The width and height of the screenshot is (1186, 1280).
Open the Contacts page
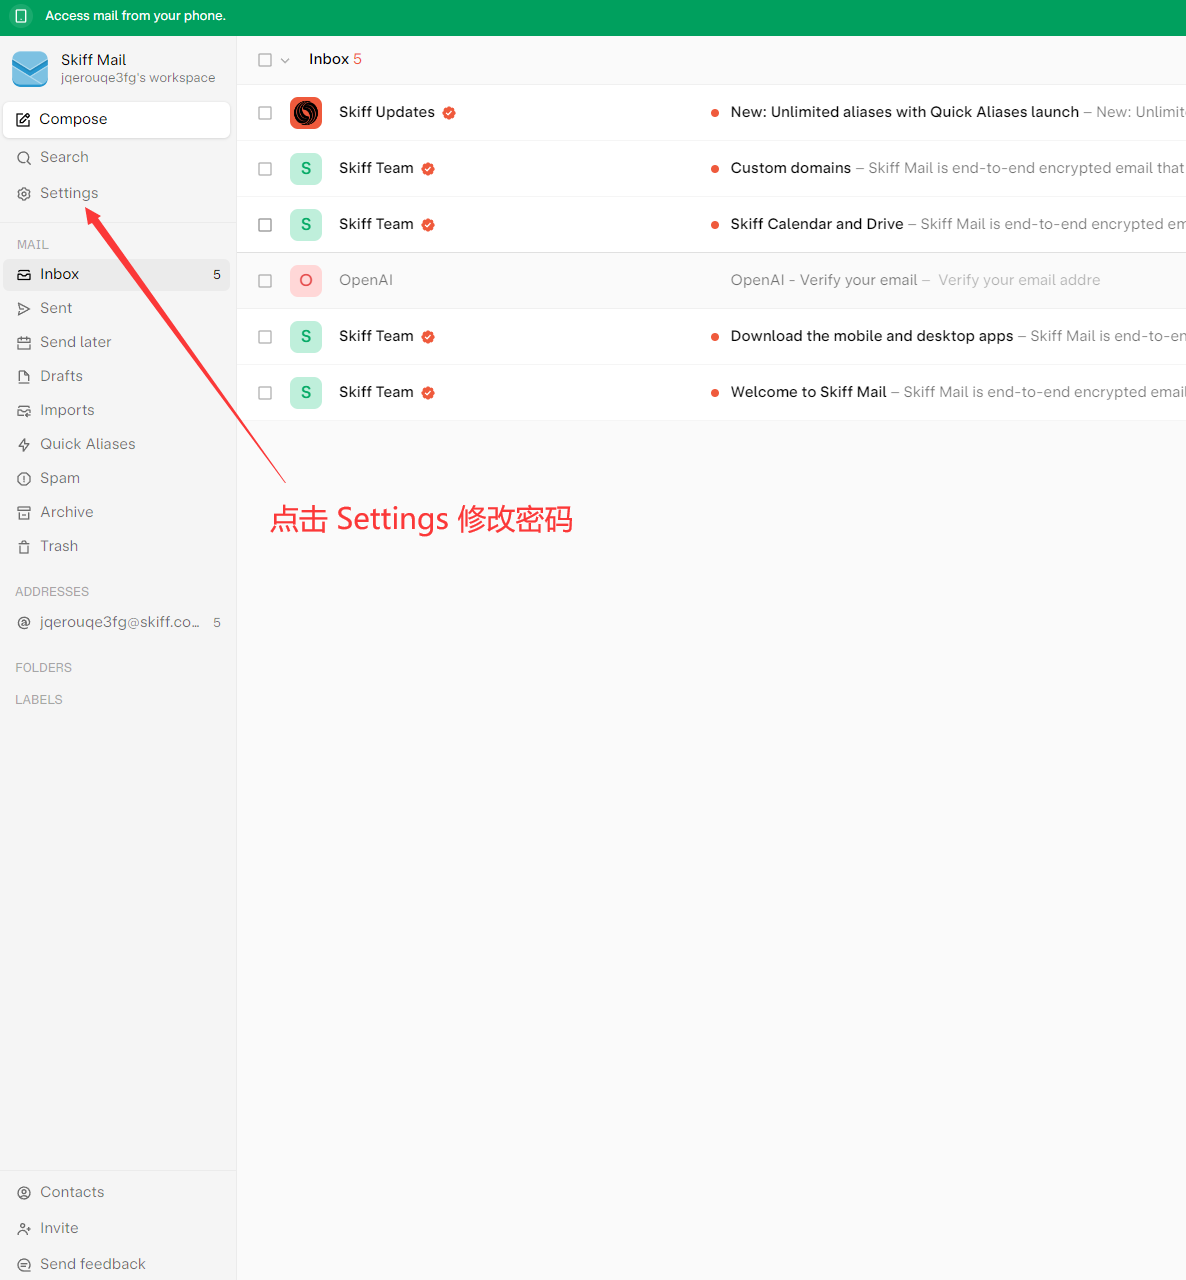[x=117, y=1193]
